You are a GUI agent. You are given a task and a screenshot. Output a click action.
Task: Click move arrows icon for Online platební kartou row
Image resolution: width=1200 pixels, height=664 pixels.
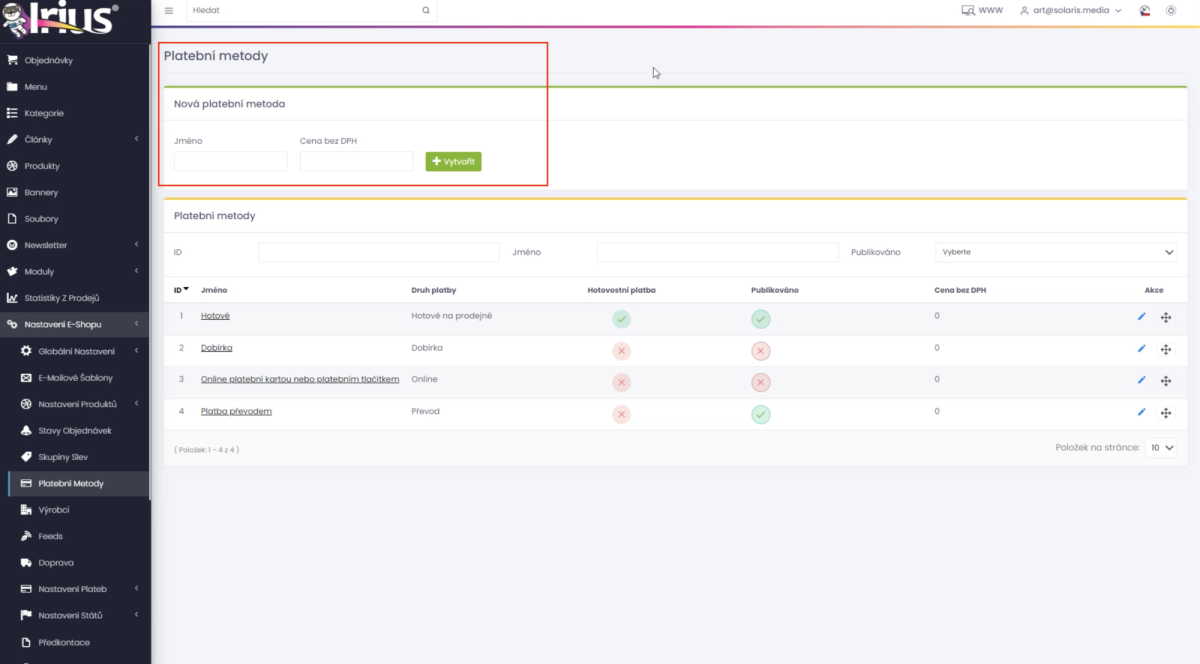tap(1166, 382)
